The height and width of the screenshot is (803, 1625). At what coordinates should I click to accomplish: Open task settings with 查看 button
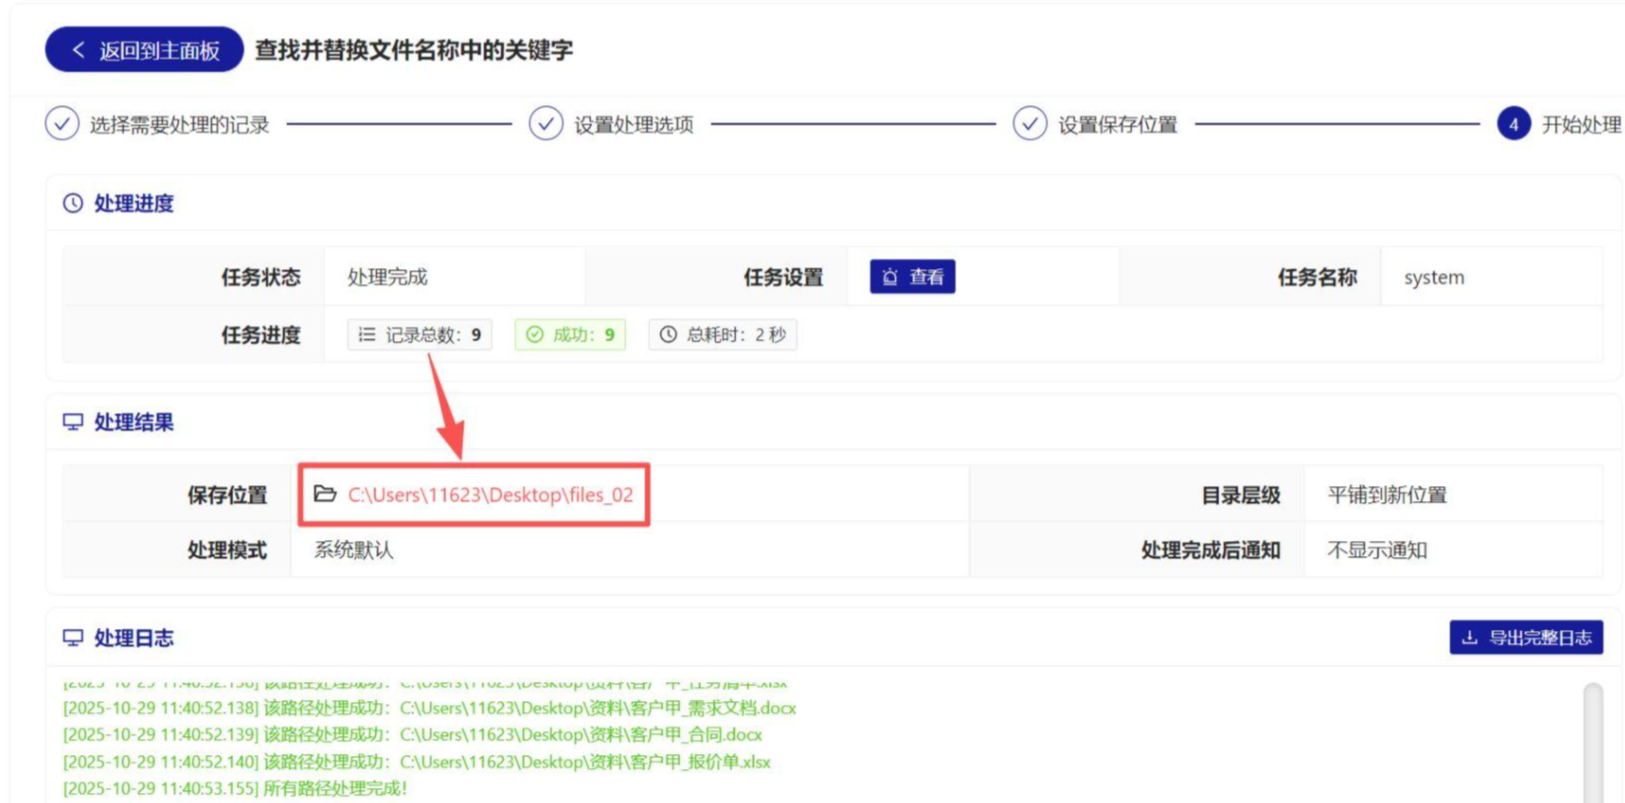click(x=912, y=277)
